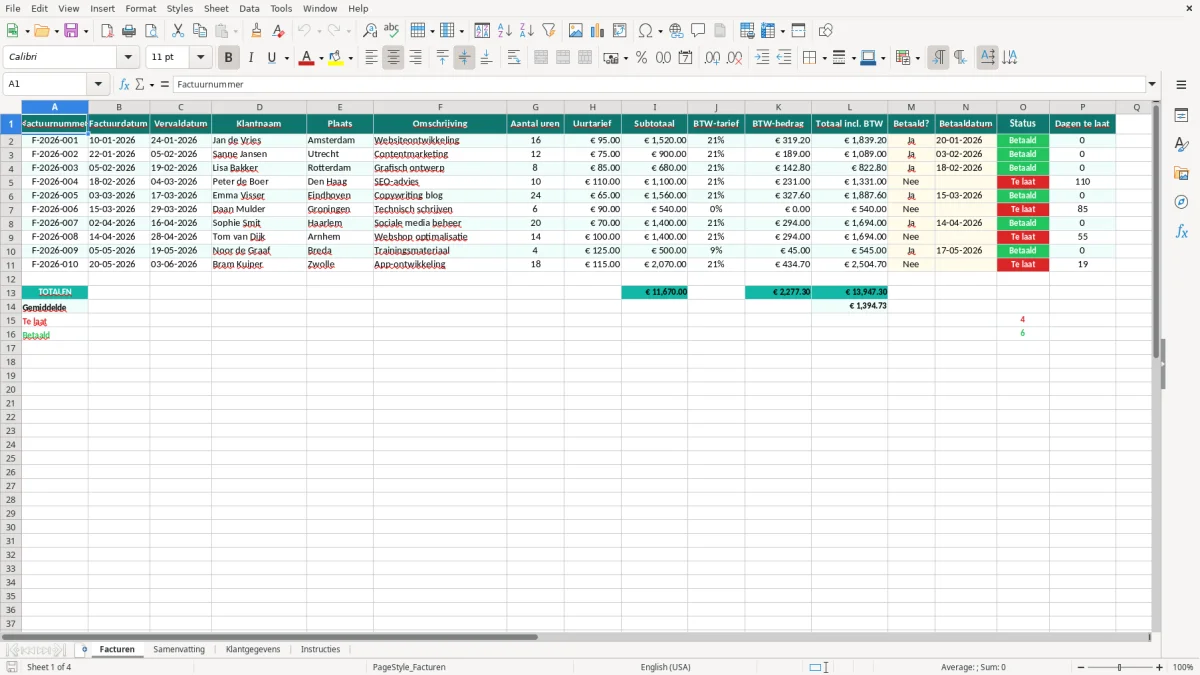Select column header F
This screenshot has height=675, width=1200.
(x=440, y=107)
